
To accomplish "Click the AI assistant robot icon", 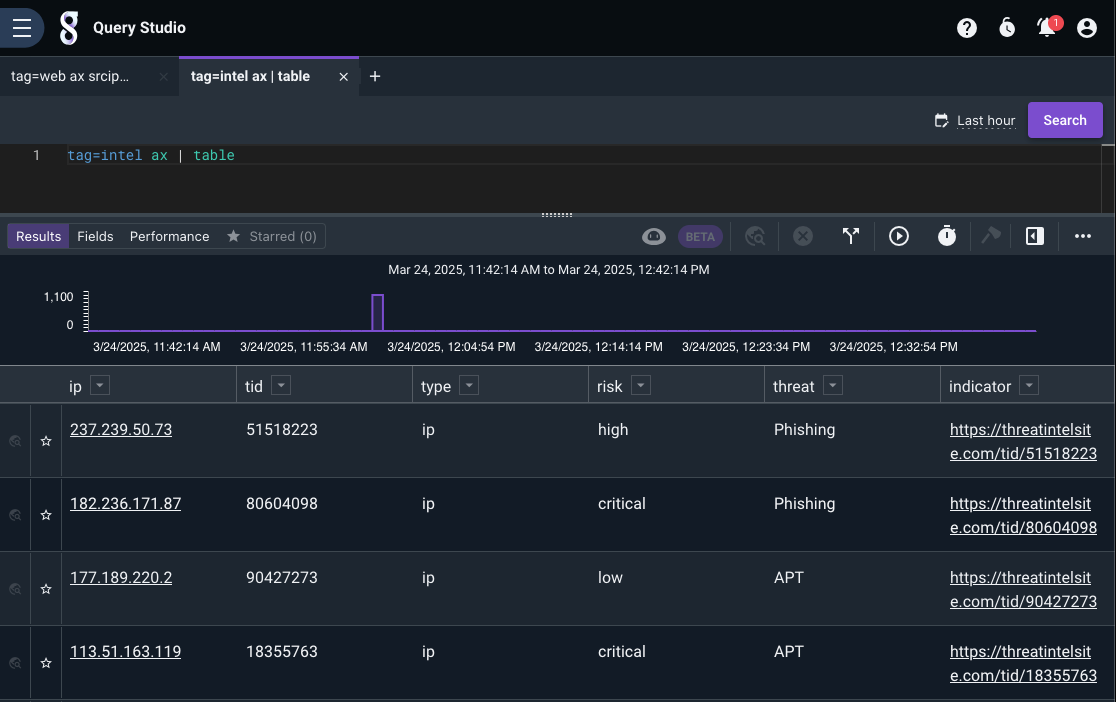I will pos(653,236).
